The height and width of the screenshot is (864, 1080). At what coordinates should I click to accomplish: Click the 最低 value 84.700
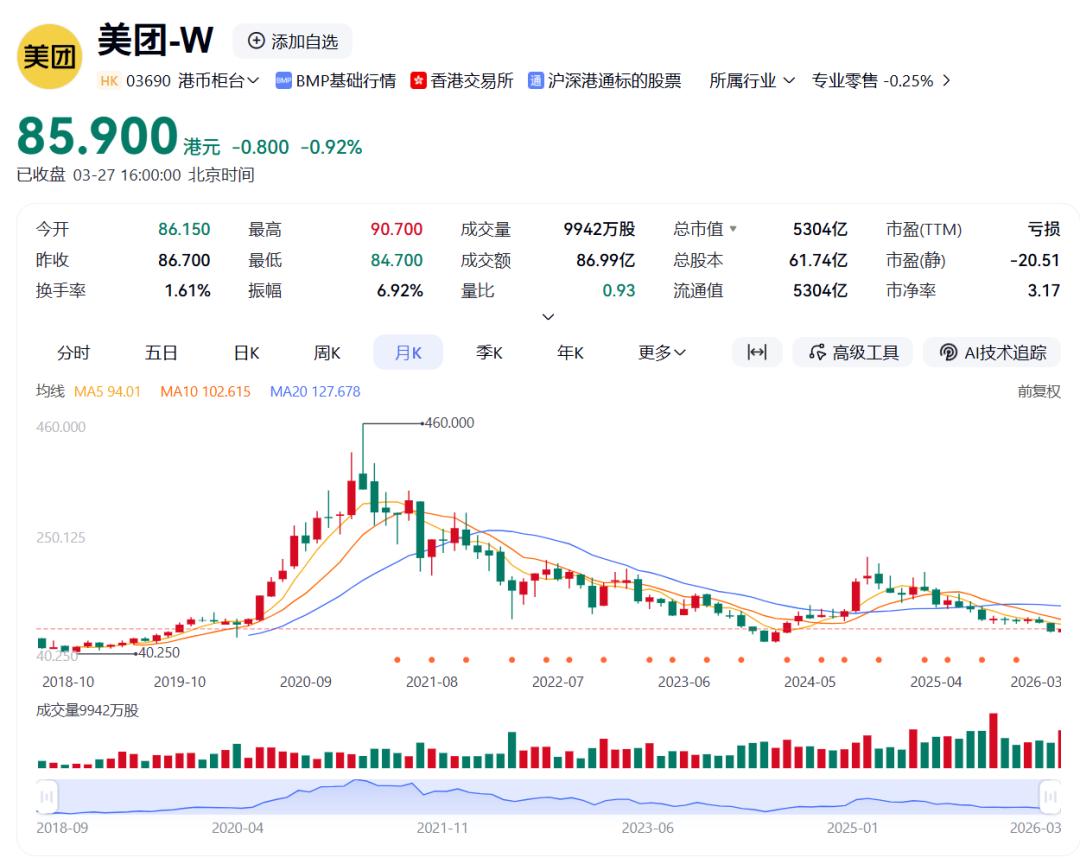pyautogui.click(x=397, y=260)
